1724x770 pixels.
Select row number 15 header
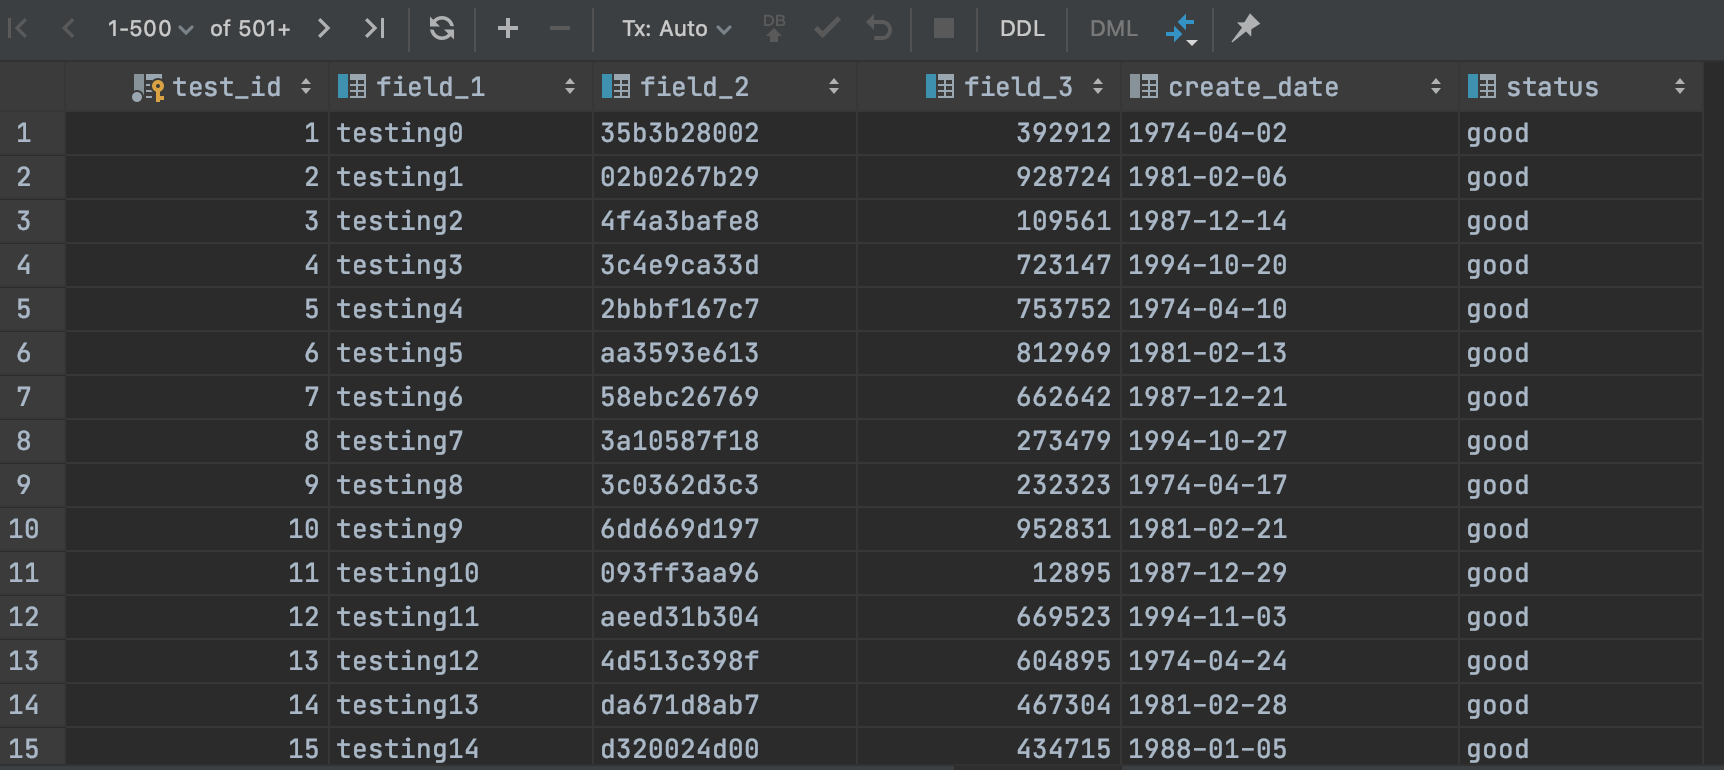[x=32, y=749]
